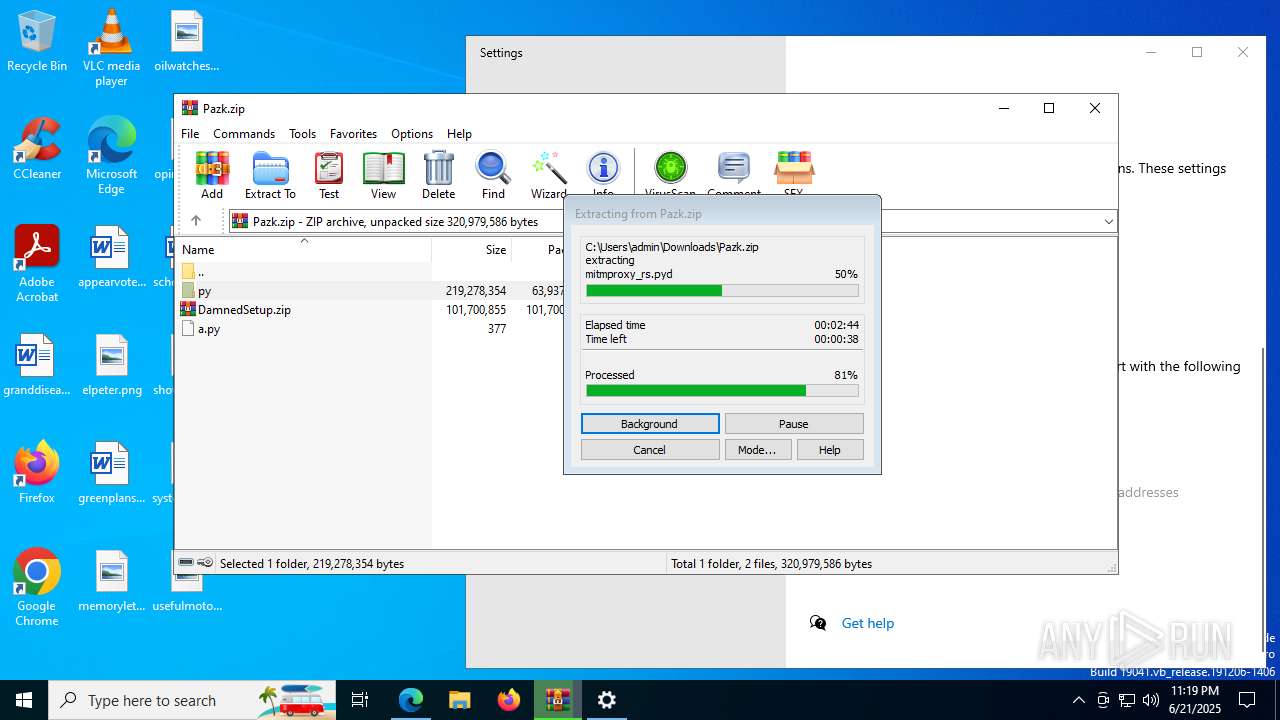Image resolution: width=1280 pixels, height=720 pixels.
Task: Pause the extraction
Action: coord(794,424)
